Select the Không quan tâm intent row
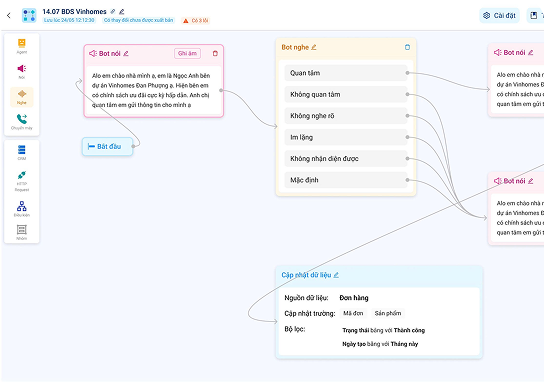This screenshot has height=385, width=544. tap(346, 94)
